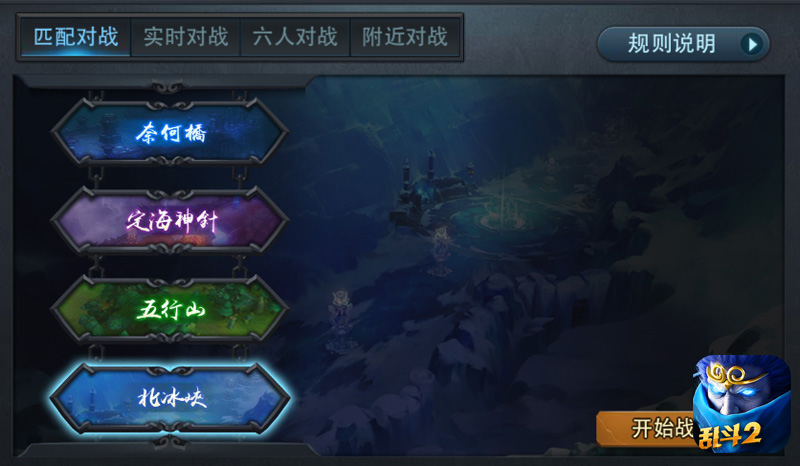Choose the 奈何桥 map banner

coord(170,133)
